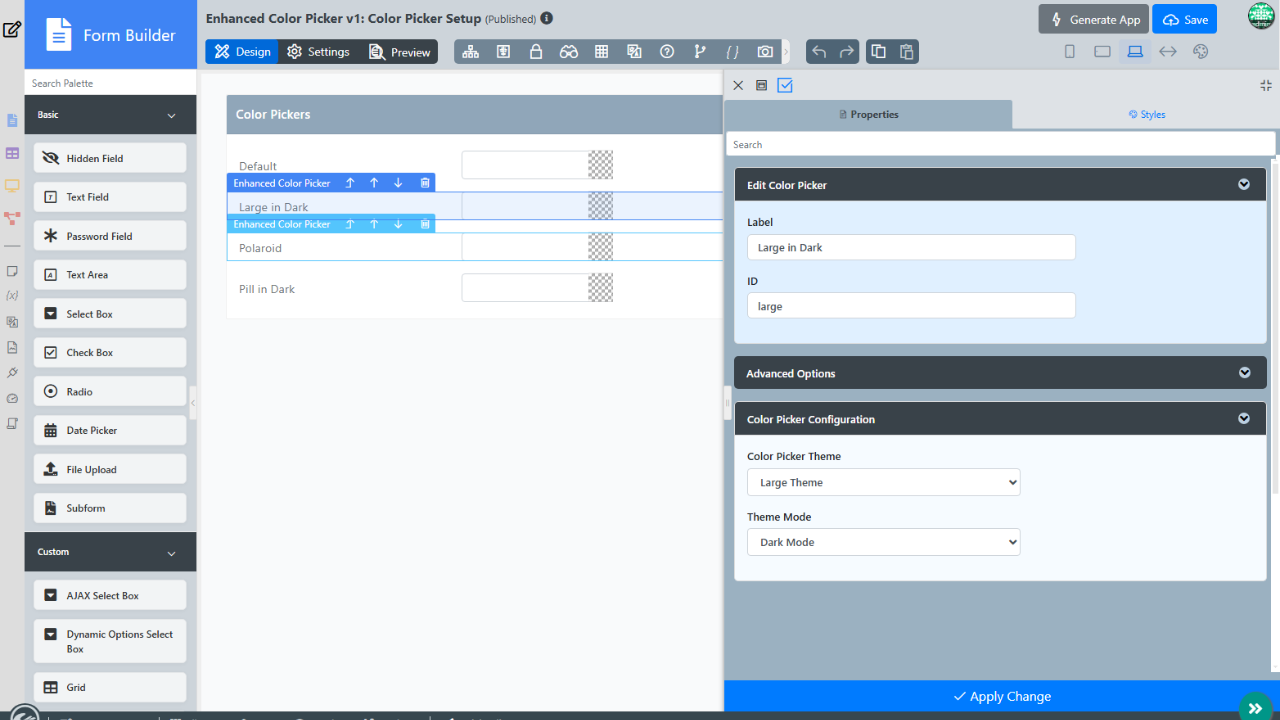Open the Settings tab
Screen dimensions: 1280x720
tap(318, 52)
